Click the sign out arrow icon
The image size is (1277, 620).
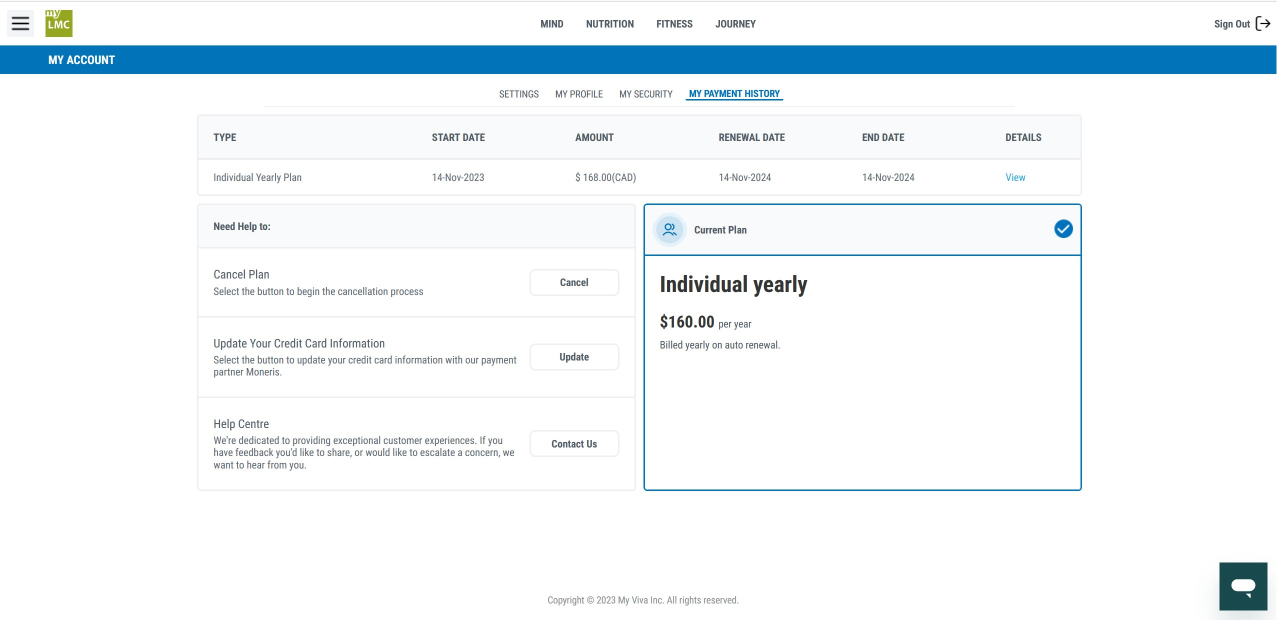pos(1263,24)
